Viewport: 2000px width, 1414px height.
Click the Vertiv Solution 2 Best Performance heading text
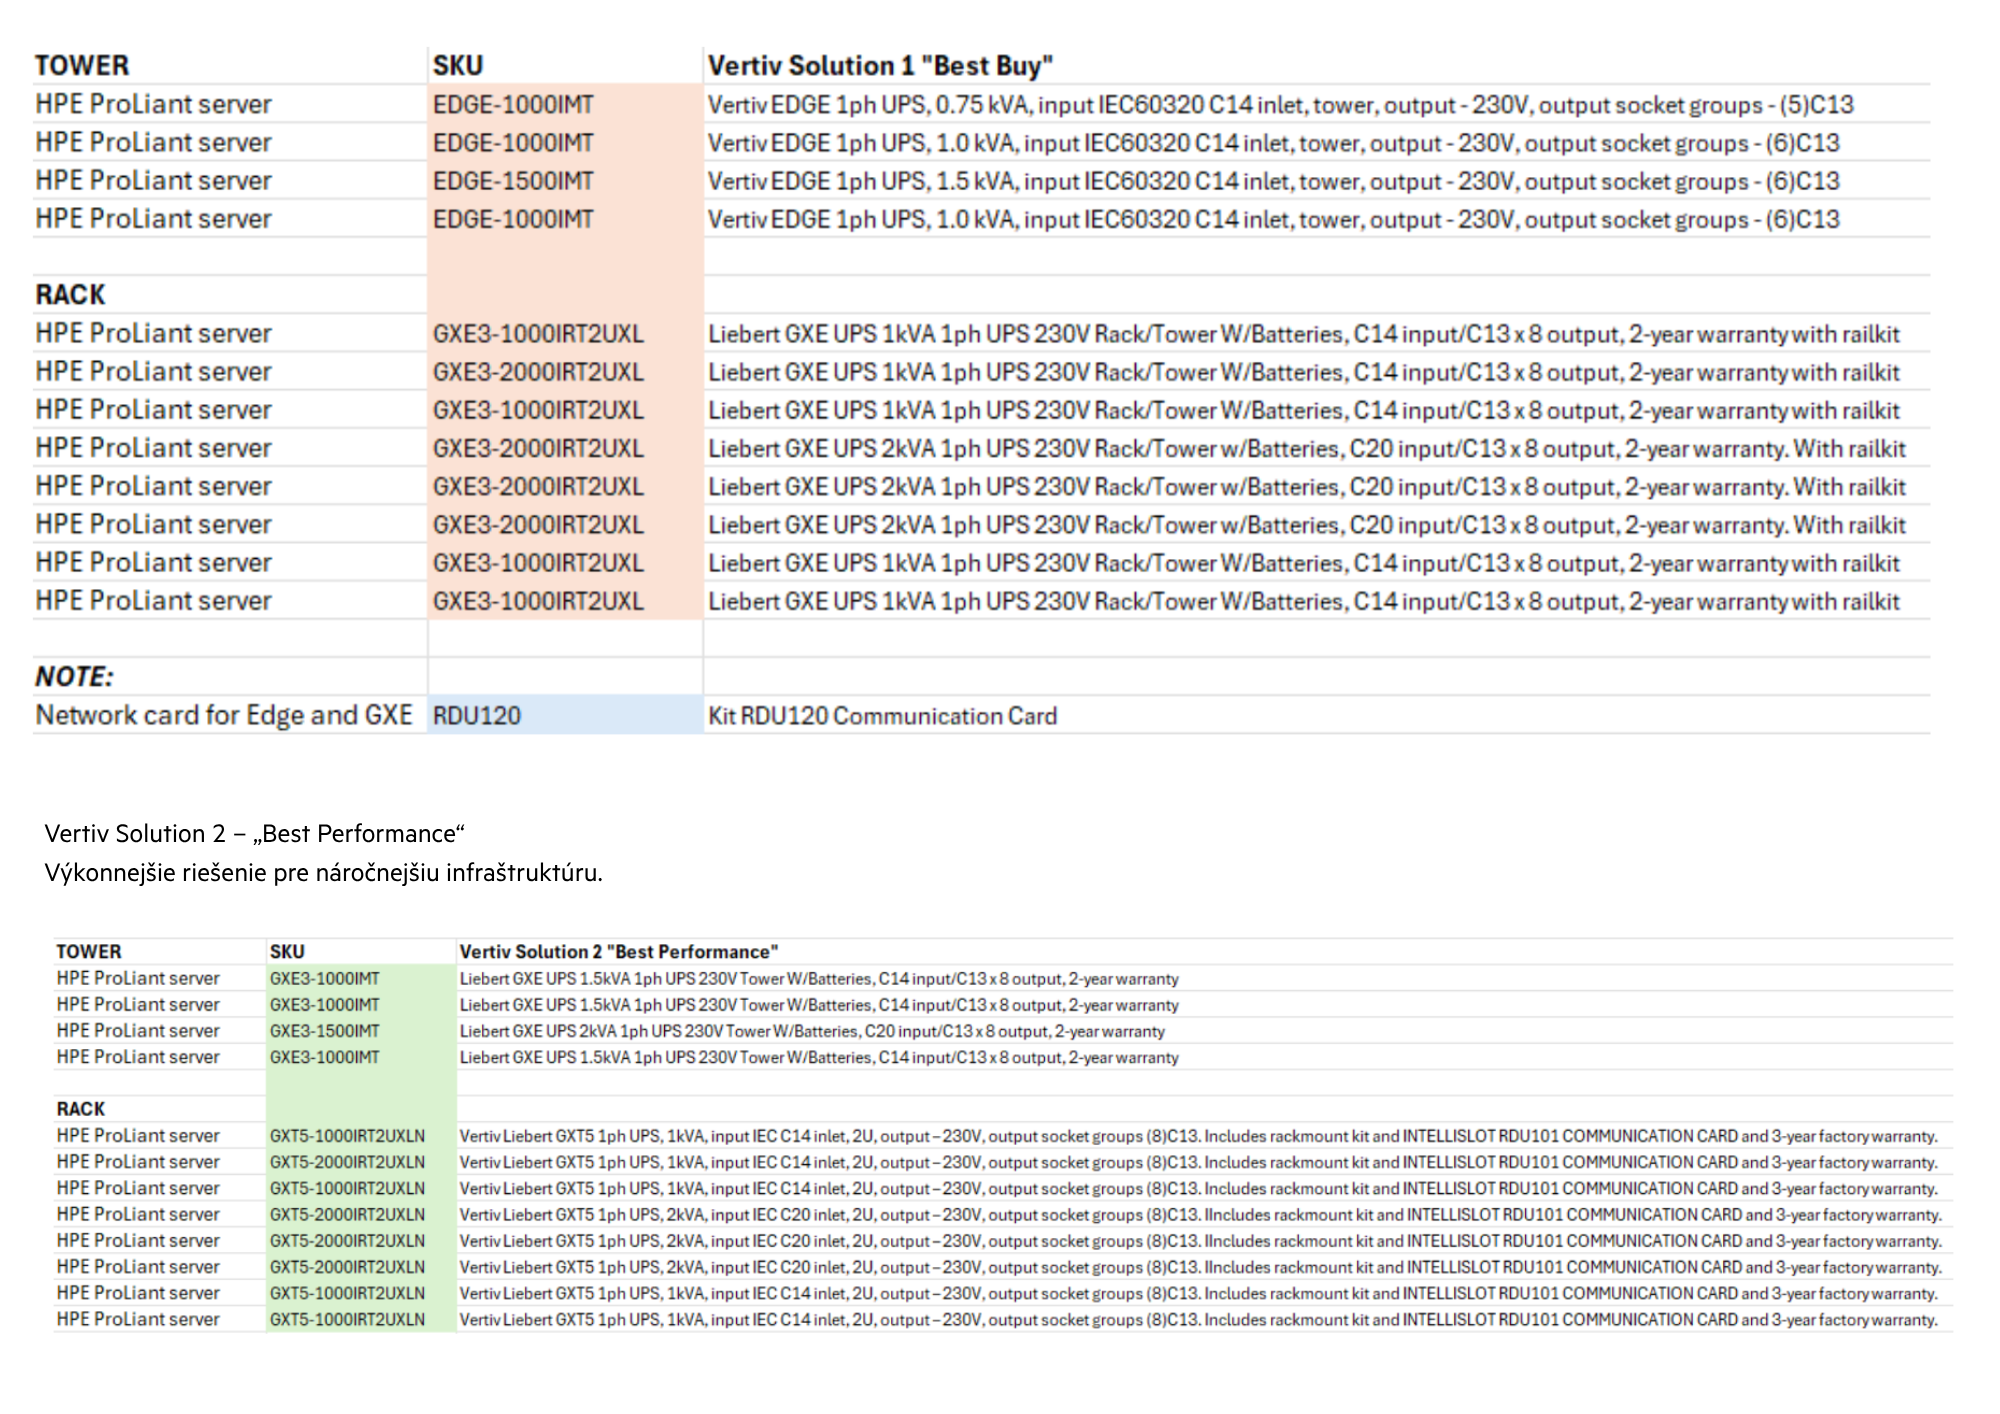pyautogui.click(x=255, y=834)
